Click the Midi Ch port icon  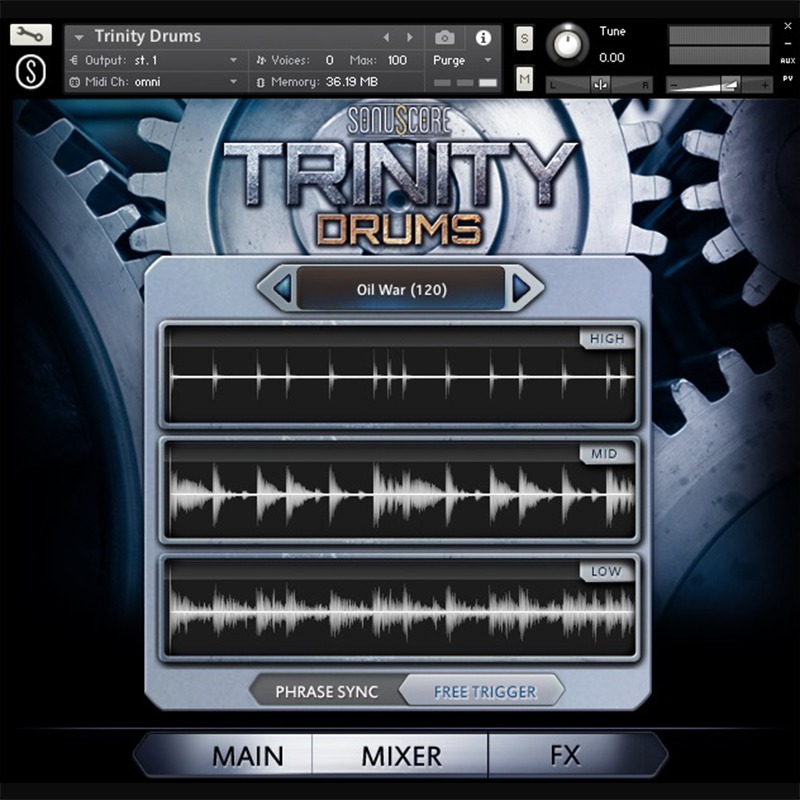pyautogui.click(x=74, y=82)
